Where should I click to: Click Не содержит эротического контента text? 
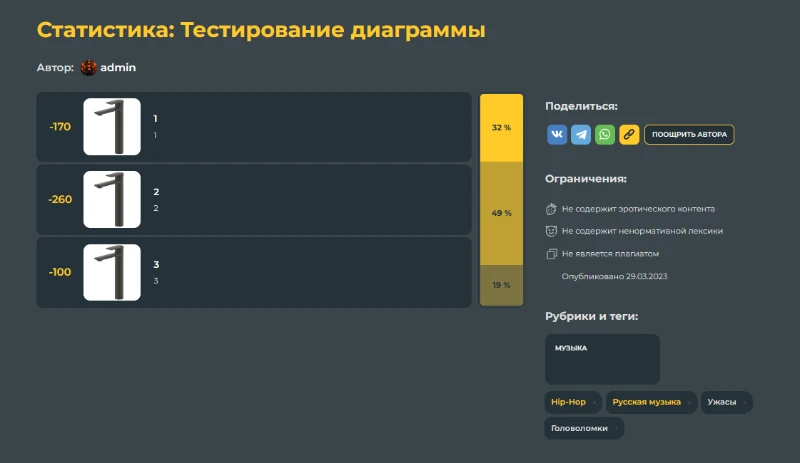[638, 209]
